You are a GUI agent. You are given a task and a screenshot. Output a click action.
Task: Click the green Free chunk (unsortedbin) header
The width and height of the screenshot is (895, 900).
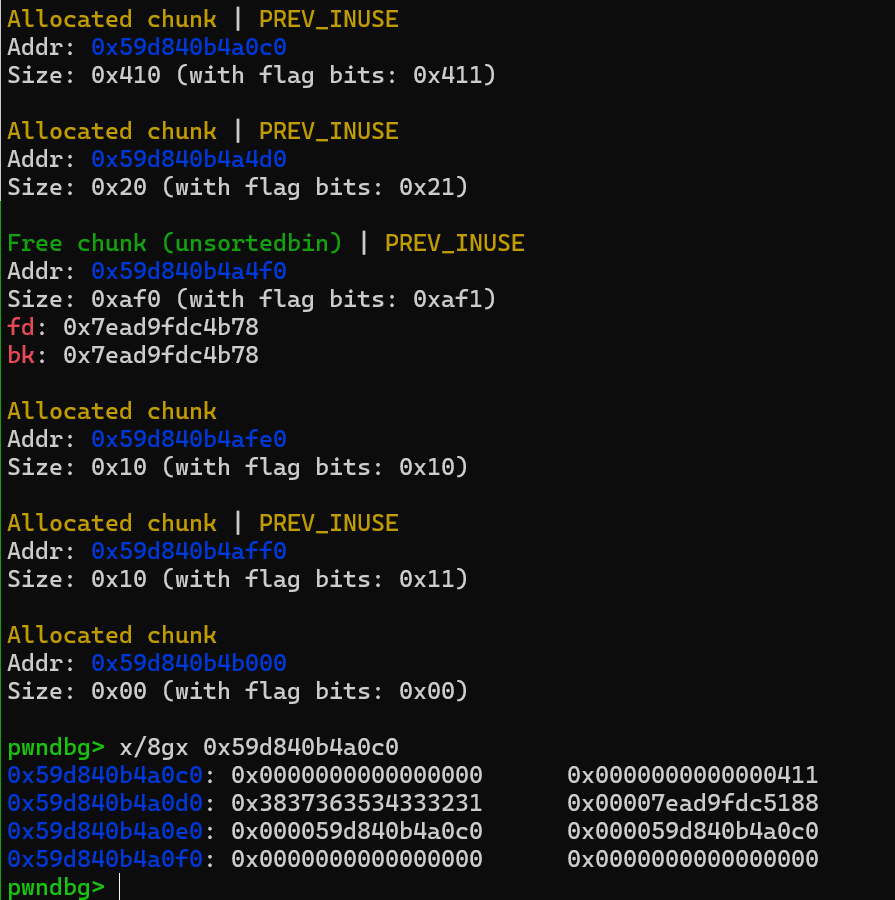coord(174,243)
